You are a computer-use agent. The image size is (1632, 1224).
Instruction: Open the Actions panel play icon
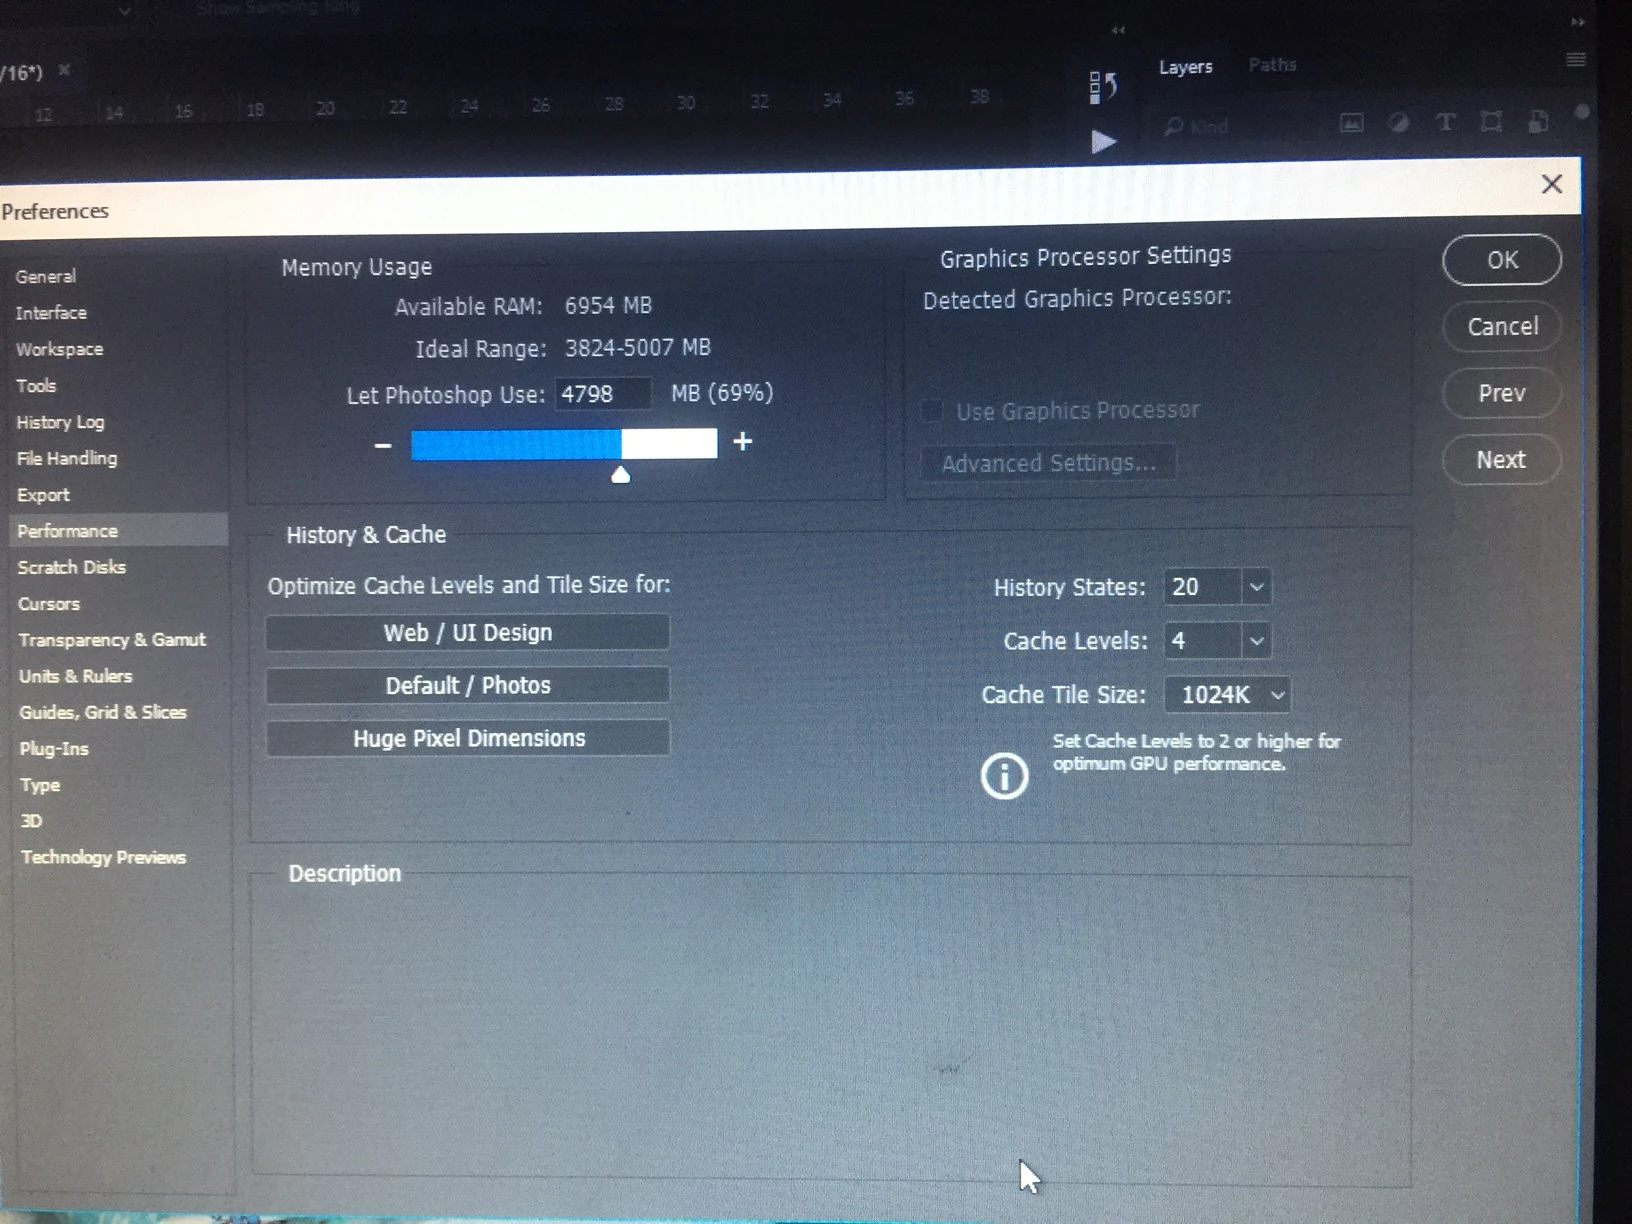[1103, 142]
